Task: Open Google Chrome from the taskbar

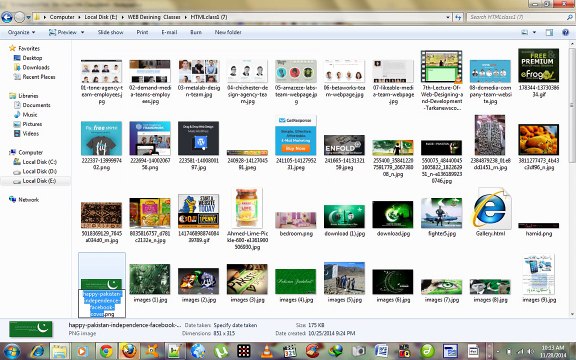Action: point(106,351)
